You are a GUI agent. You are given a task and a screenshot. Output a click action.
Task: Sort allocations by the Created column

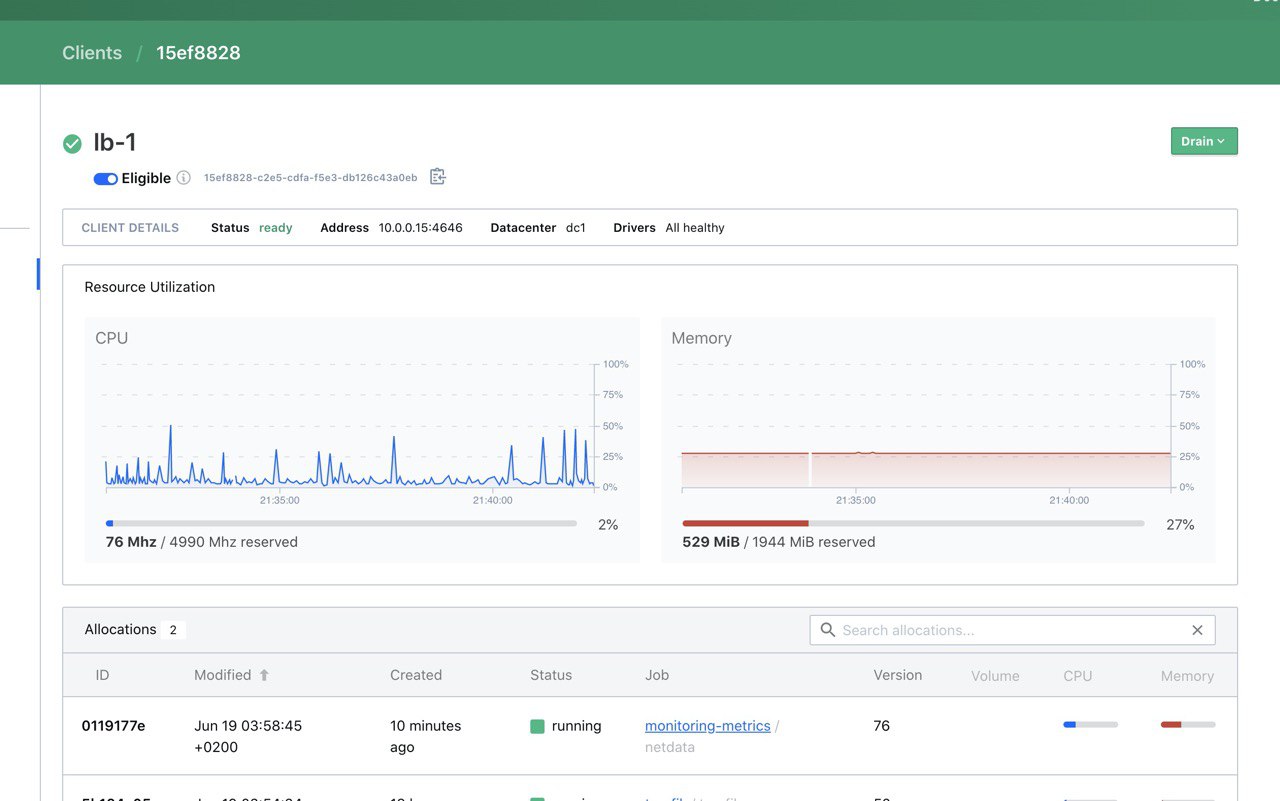point(416,675)
